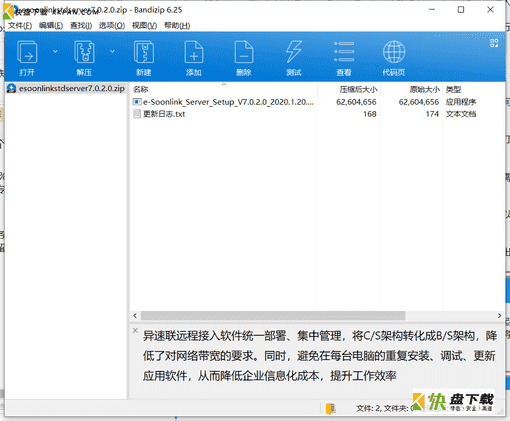Close the archive comment panel
This screenshot has width=510, height=421.
135,330
